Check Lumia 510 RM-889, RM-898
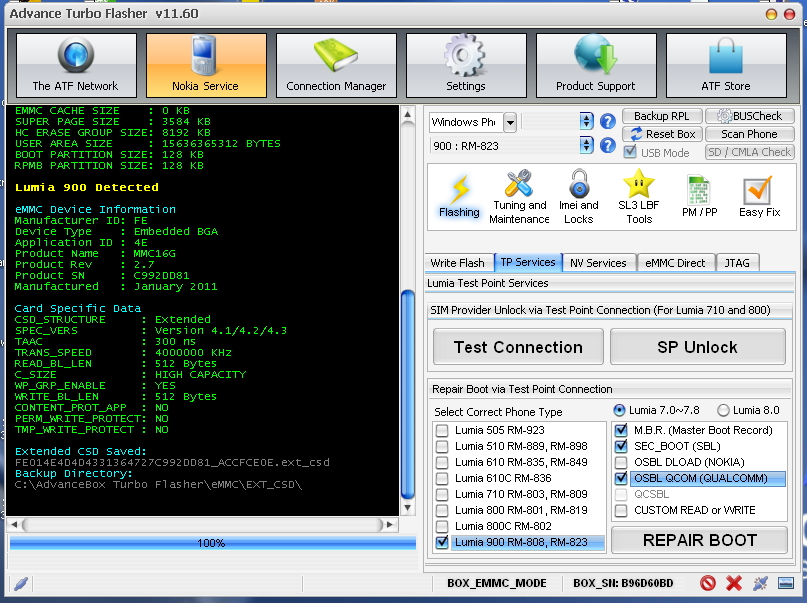 pos(442,446)
